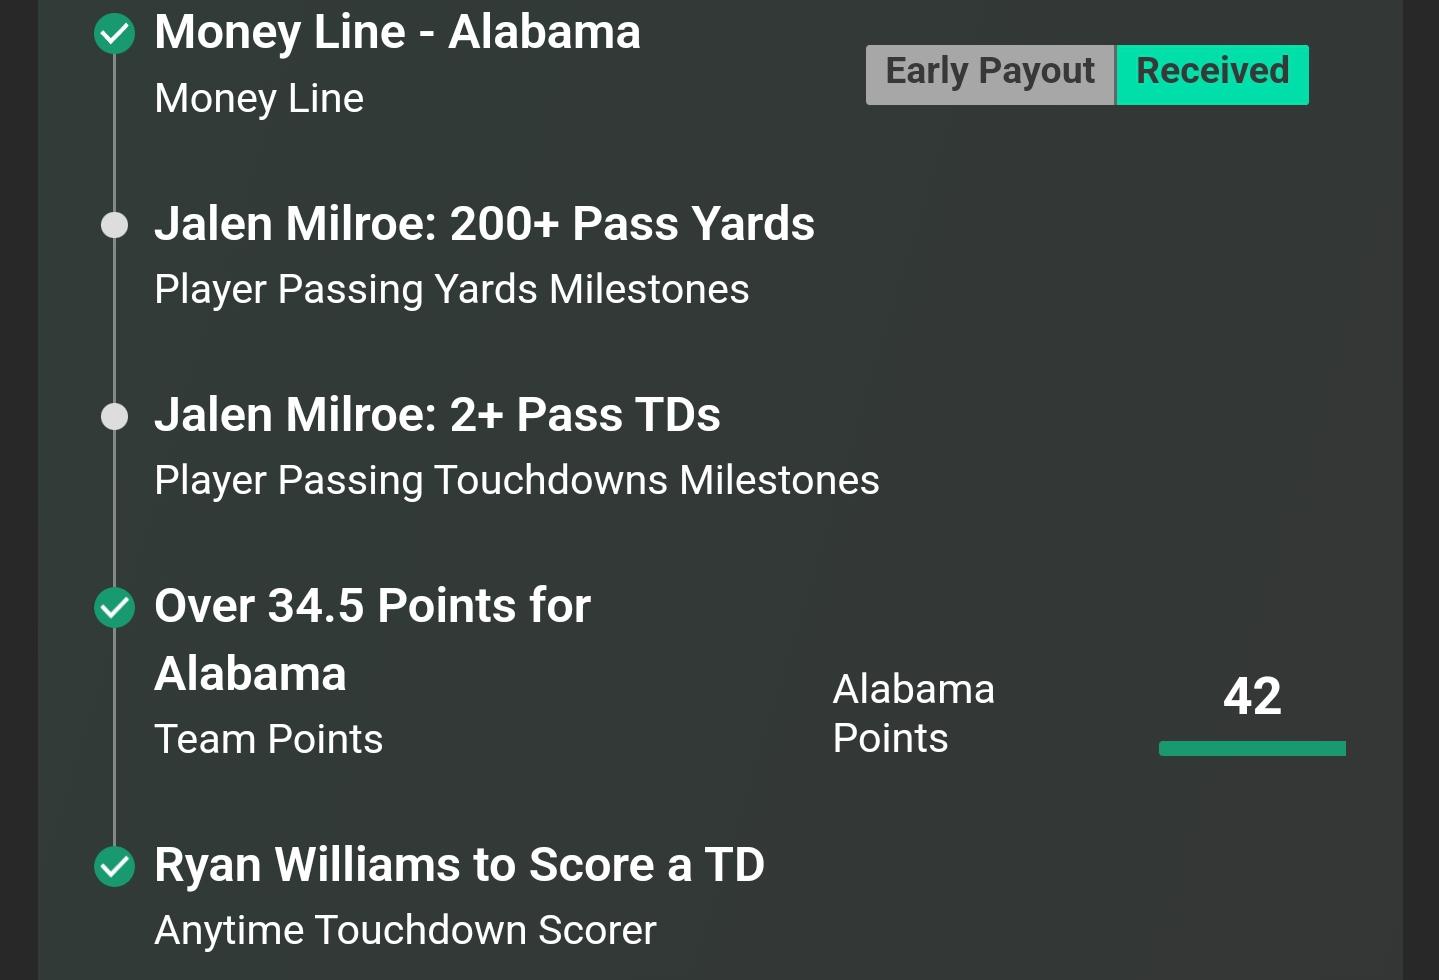
Task: Click the Player Passing Yards Milestones market label
Action: coord(451,290)
